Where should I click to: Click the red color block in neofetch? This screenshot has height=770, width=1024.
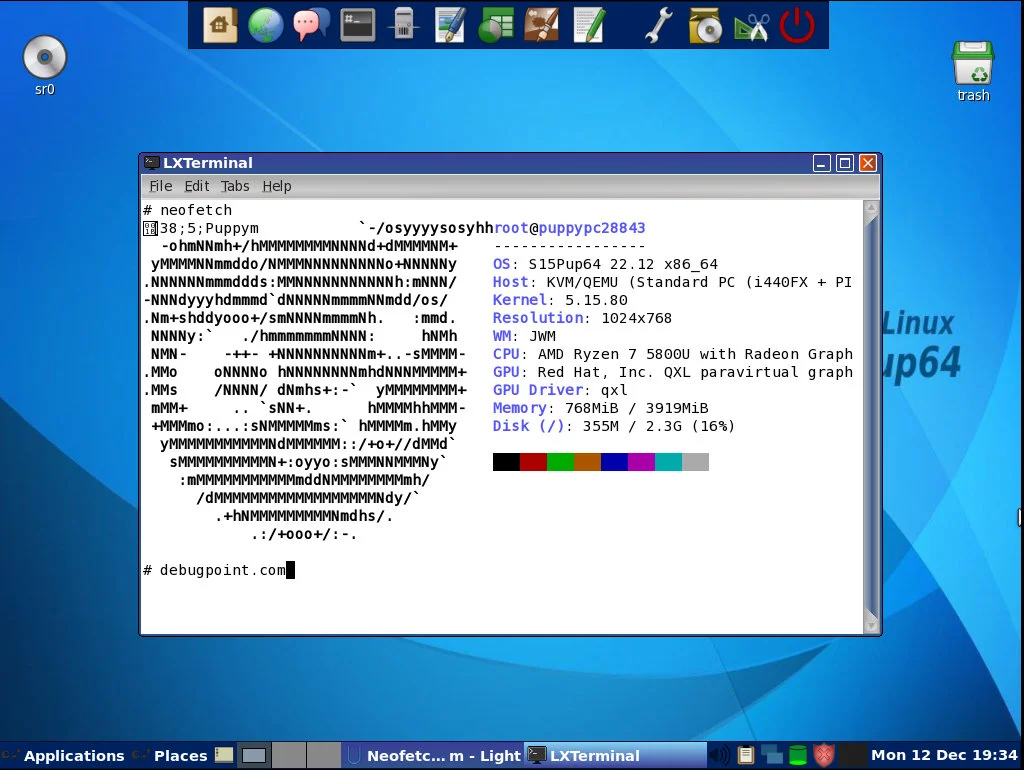533,462
